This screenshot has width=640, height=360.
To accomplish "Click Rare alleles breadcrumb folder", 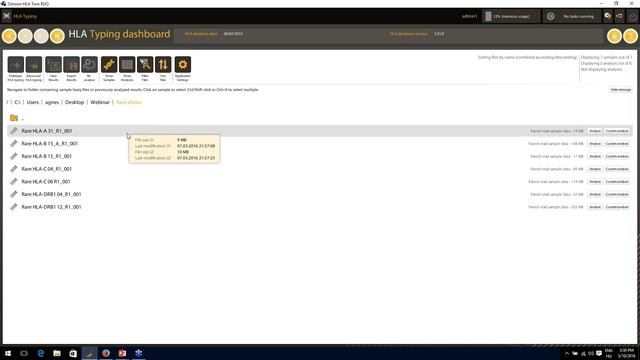I will tap(129, 102).
